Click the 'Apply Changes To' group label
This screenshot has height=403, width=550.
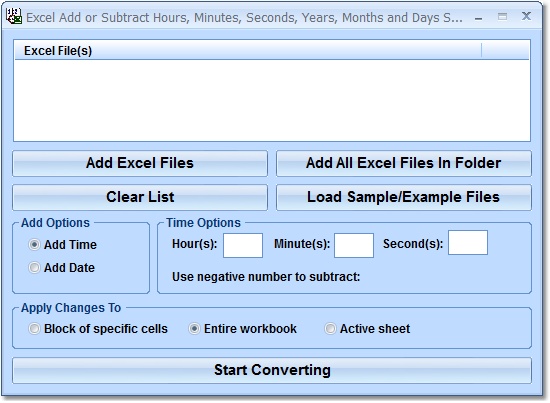point(71,308)
